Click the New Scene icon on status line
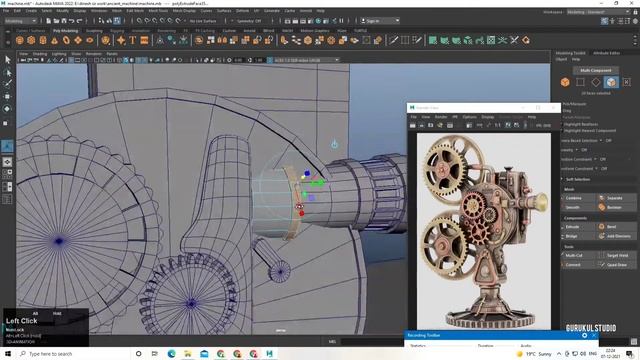This screenshot has height=360, width=640. coord(49,21)
